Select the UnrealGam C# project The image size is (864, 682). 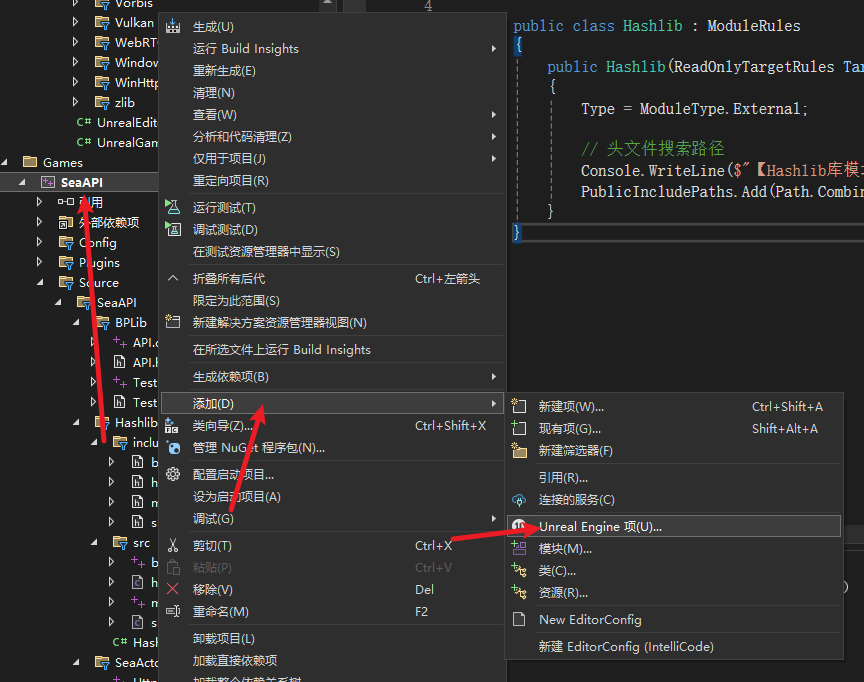(127, 142)
